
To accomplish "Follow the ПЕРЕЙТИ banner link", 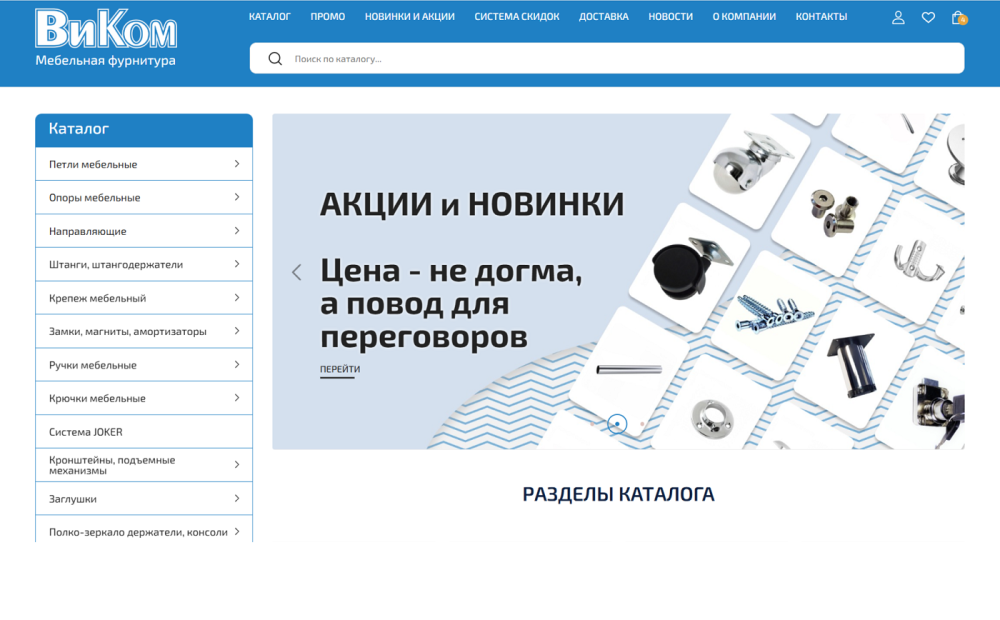I will 339,369.
